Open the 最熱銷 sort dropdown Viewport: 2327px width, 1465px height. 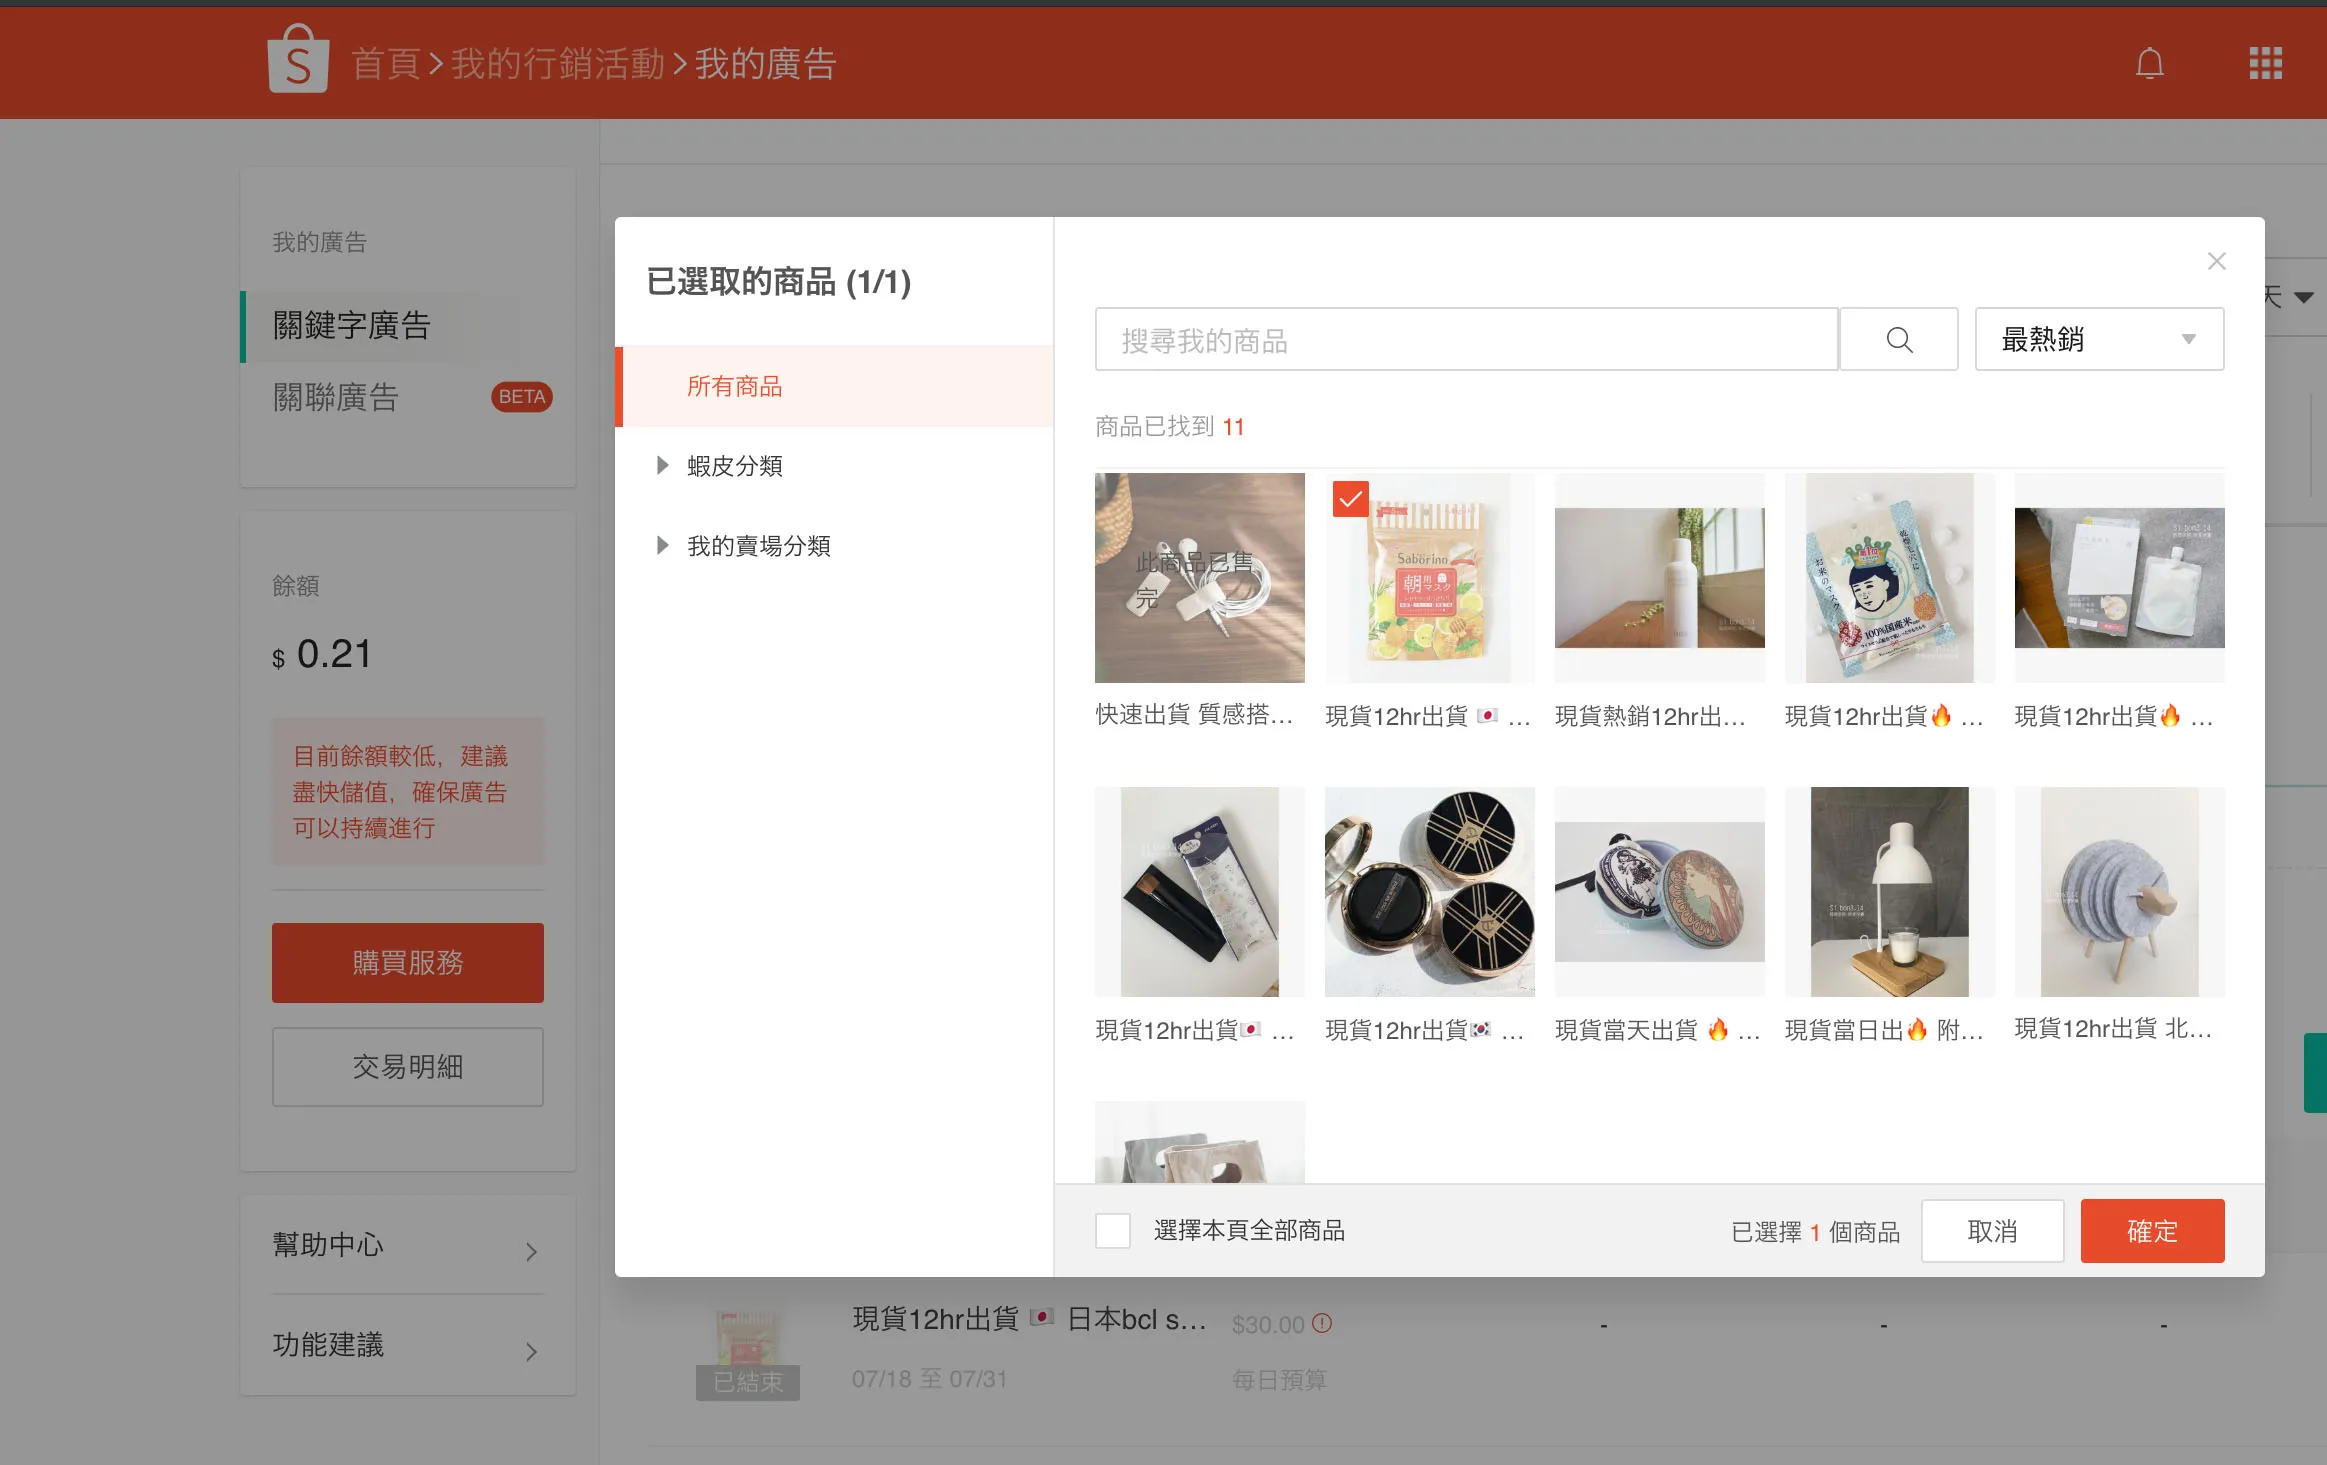point(2099,340)
